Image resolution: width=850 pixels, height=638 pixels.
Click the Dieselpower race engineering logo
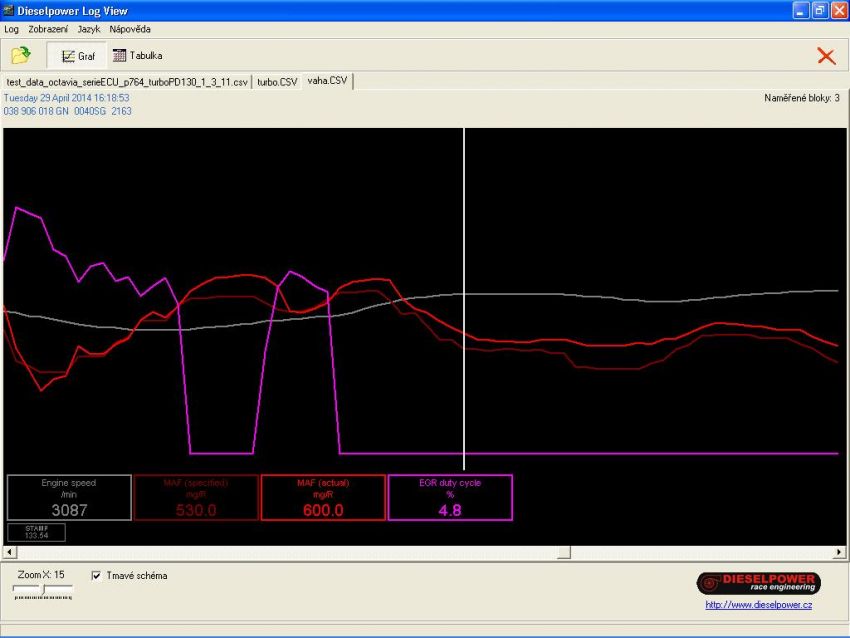pyautogui.click(x=758, y=583)
